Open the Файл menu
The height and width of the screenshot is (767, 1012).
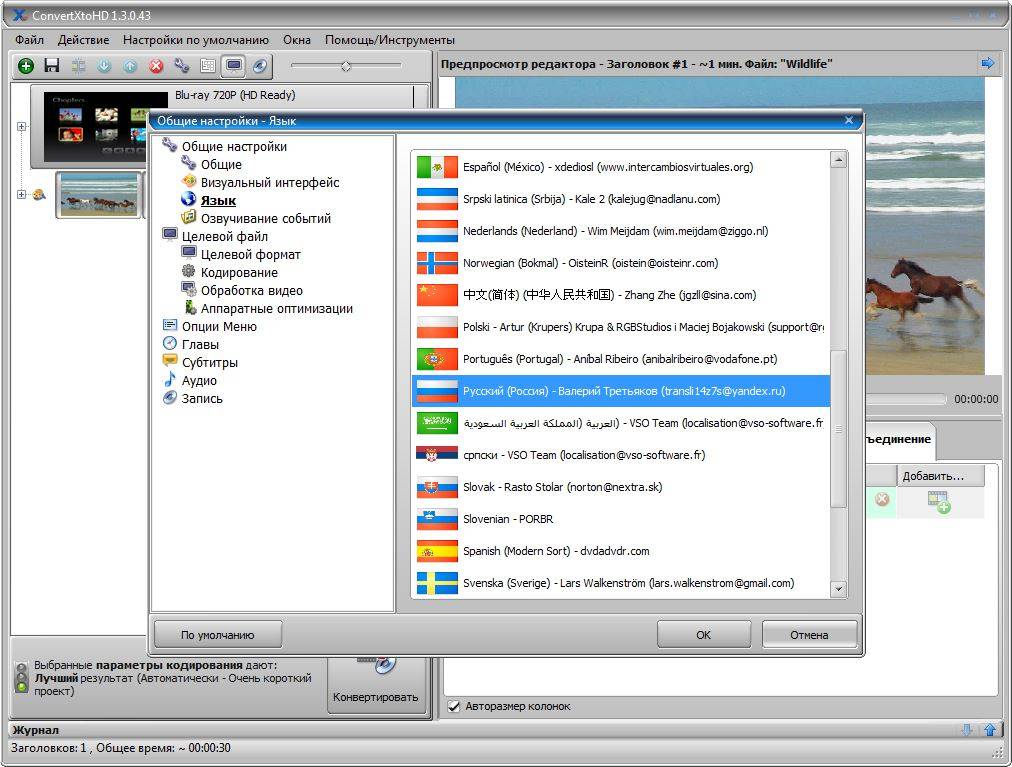(30, 40)
